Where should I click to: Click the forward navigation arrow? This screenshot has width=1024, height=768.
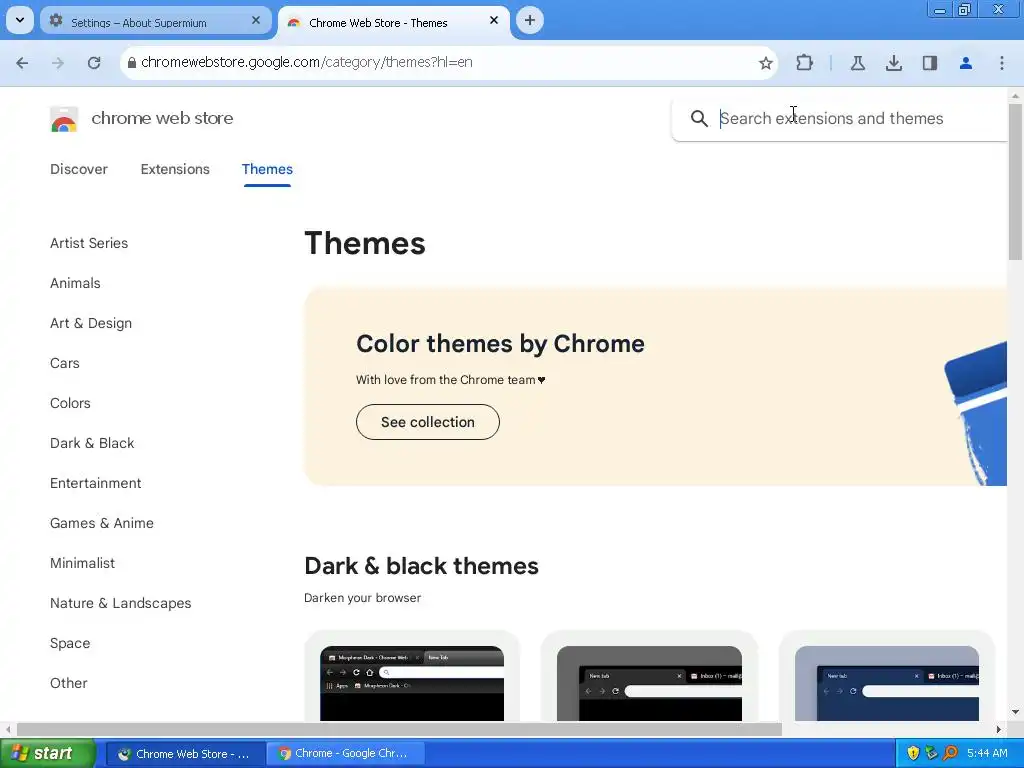point(58,63)
